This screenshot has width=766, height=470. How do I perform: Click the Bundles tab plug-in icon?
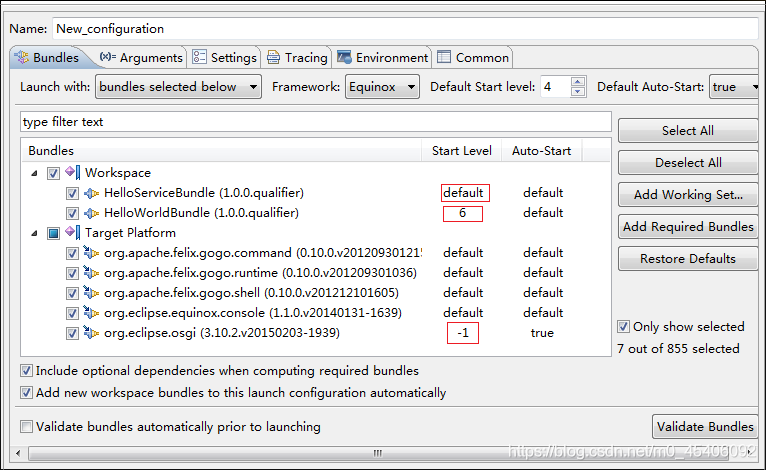pyautogui.click(x=21, y=57)
